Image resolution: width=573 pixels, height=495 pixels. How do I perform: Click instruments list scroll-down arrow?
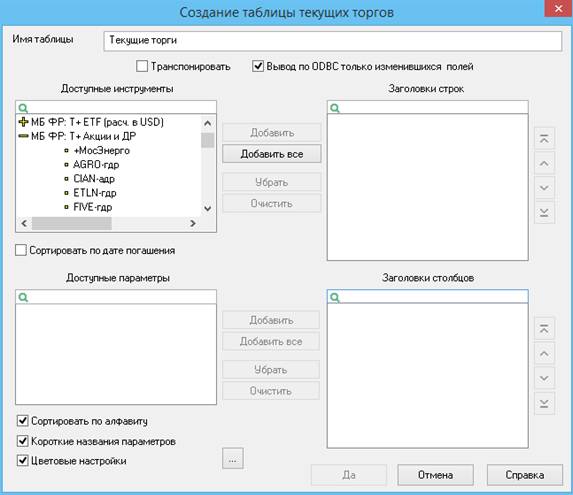208,209
